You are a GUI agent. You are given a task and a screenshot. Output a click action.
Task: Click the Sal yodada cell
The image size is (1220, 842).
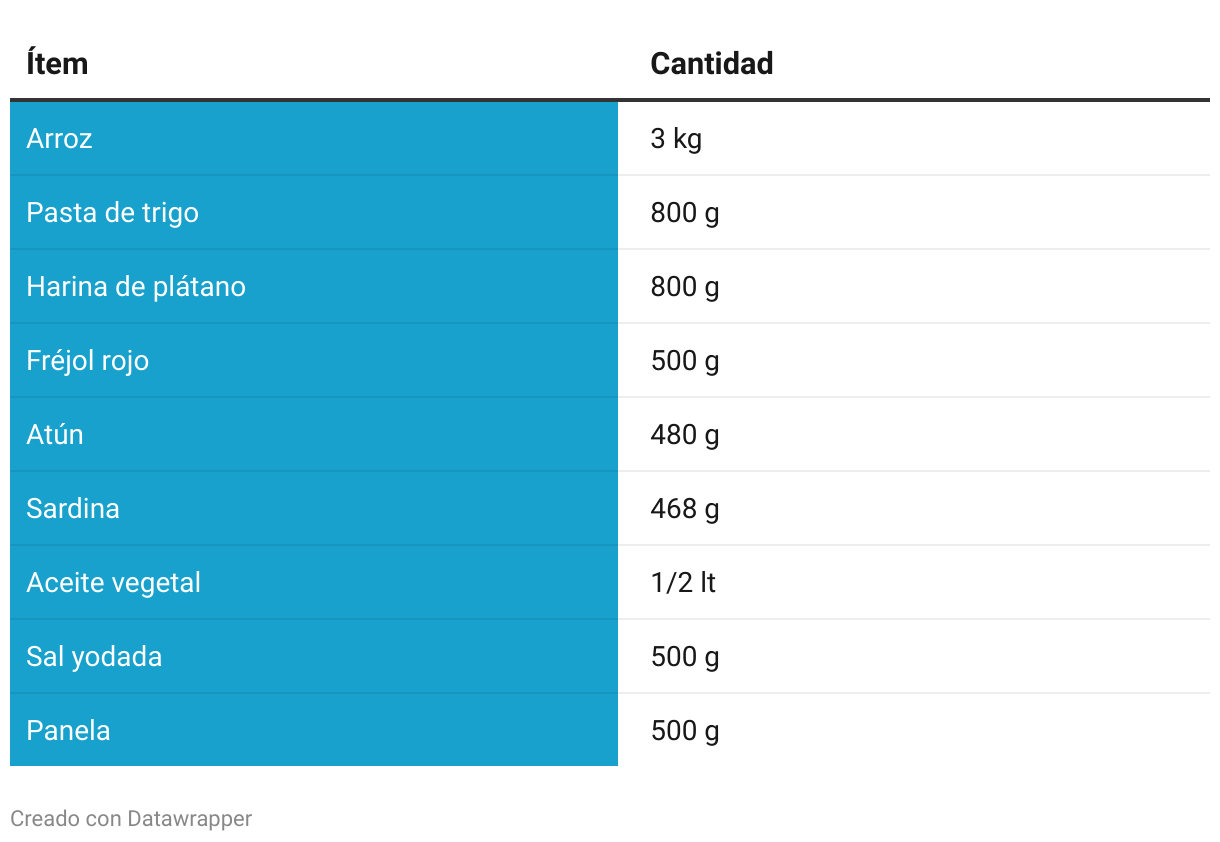tap(314, 656)
